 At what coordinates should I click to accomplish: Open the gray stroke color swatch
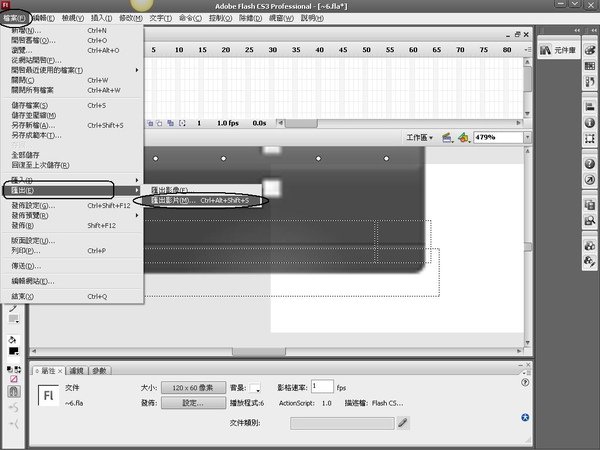point(14,319)
